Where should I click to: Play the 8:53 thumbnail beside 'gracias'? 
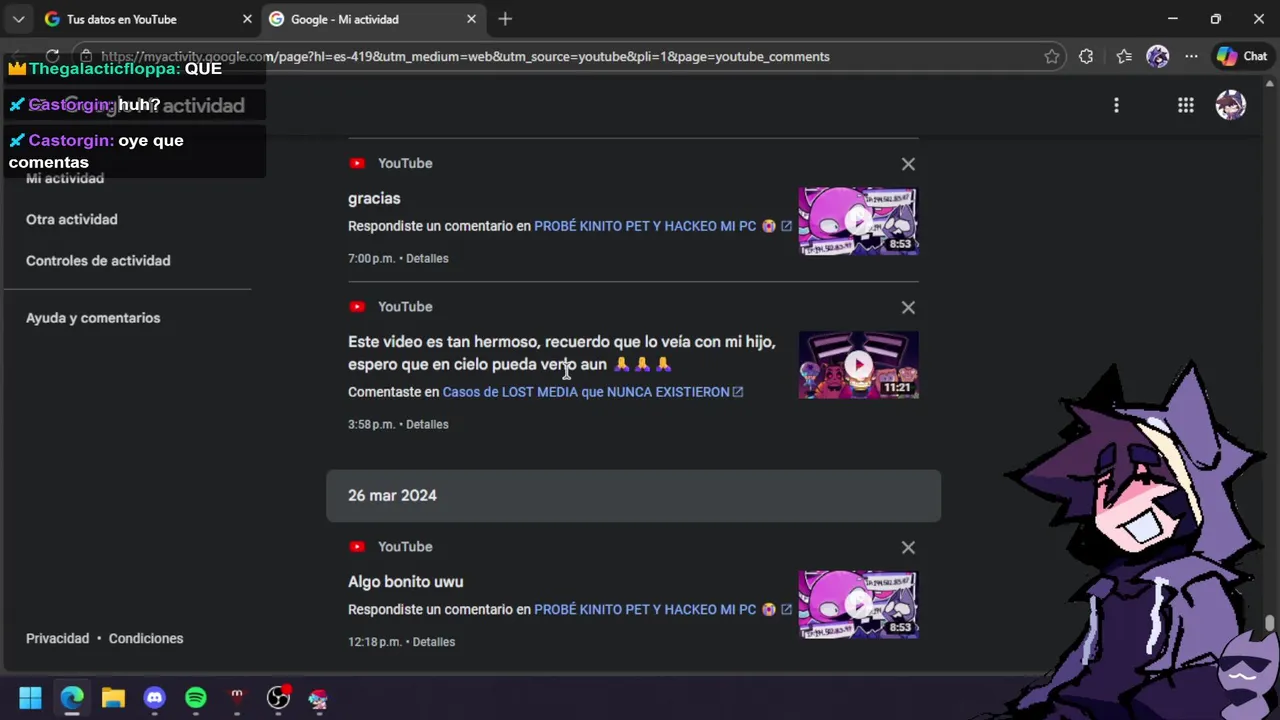coord(858,221)
